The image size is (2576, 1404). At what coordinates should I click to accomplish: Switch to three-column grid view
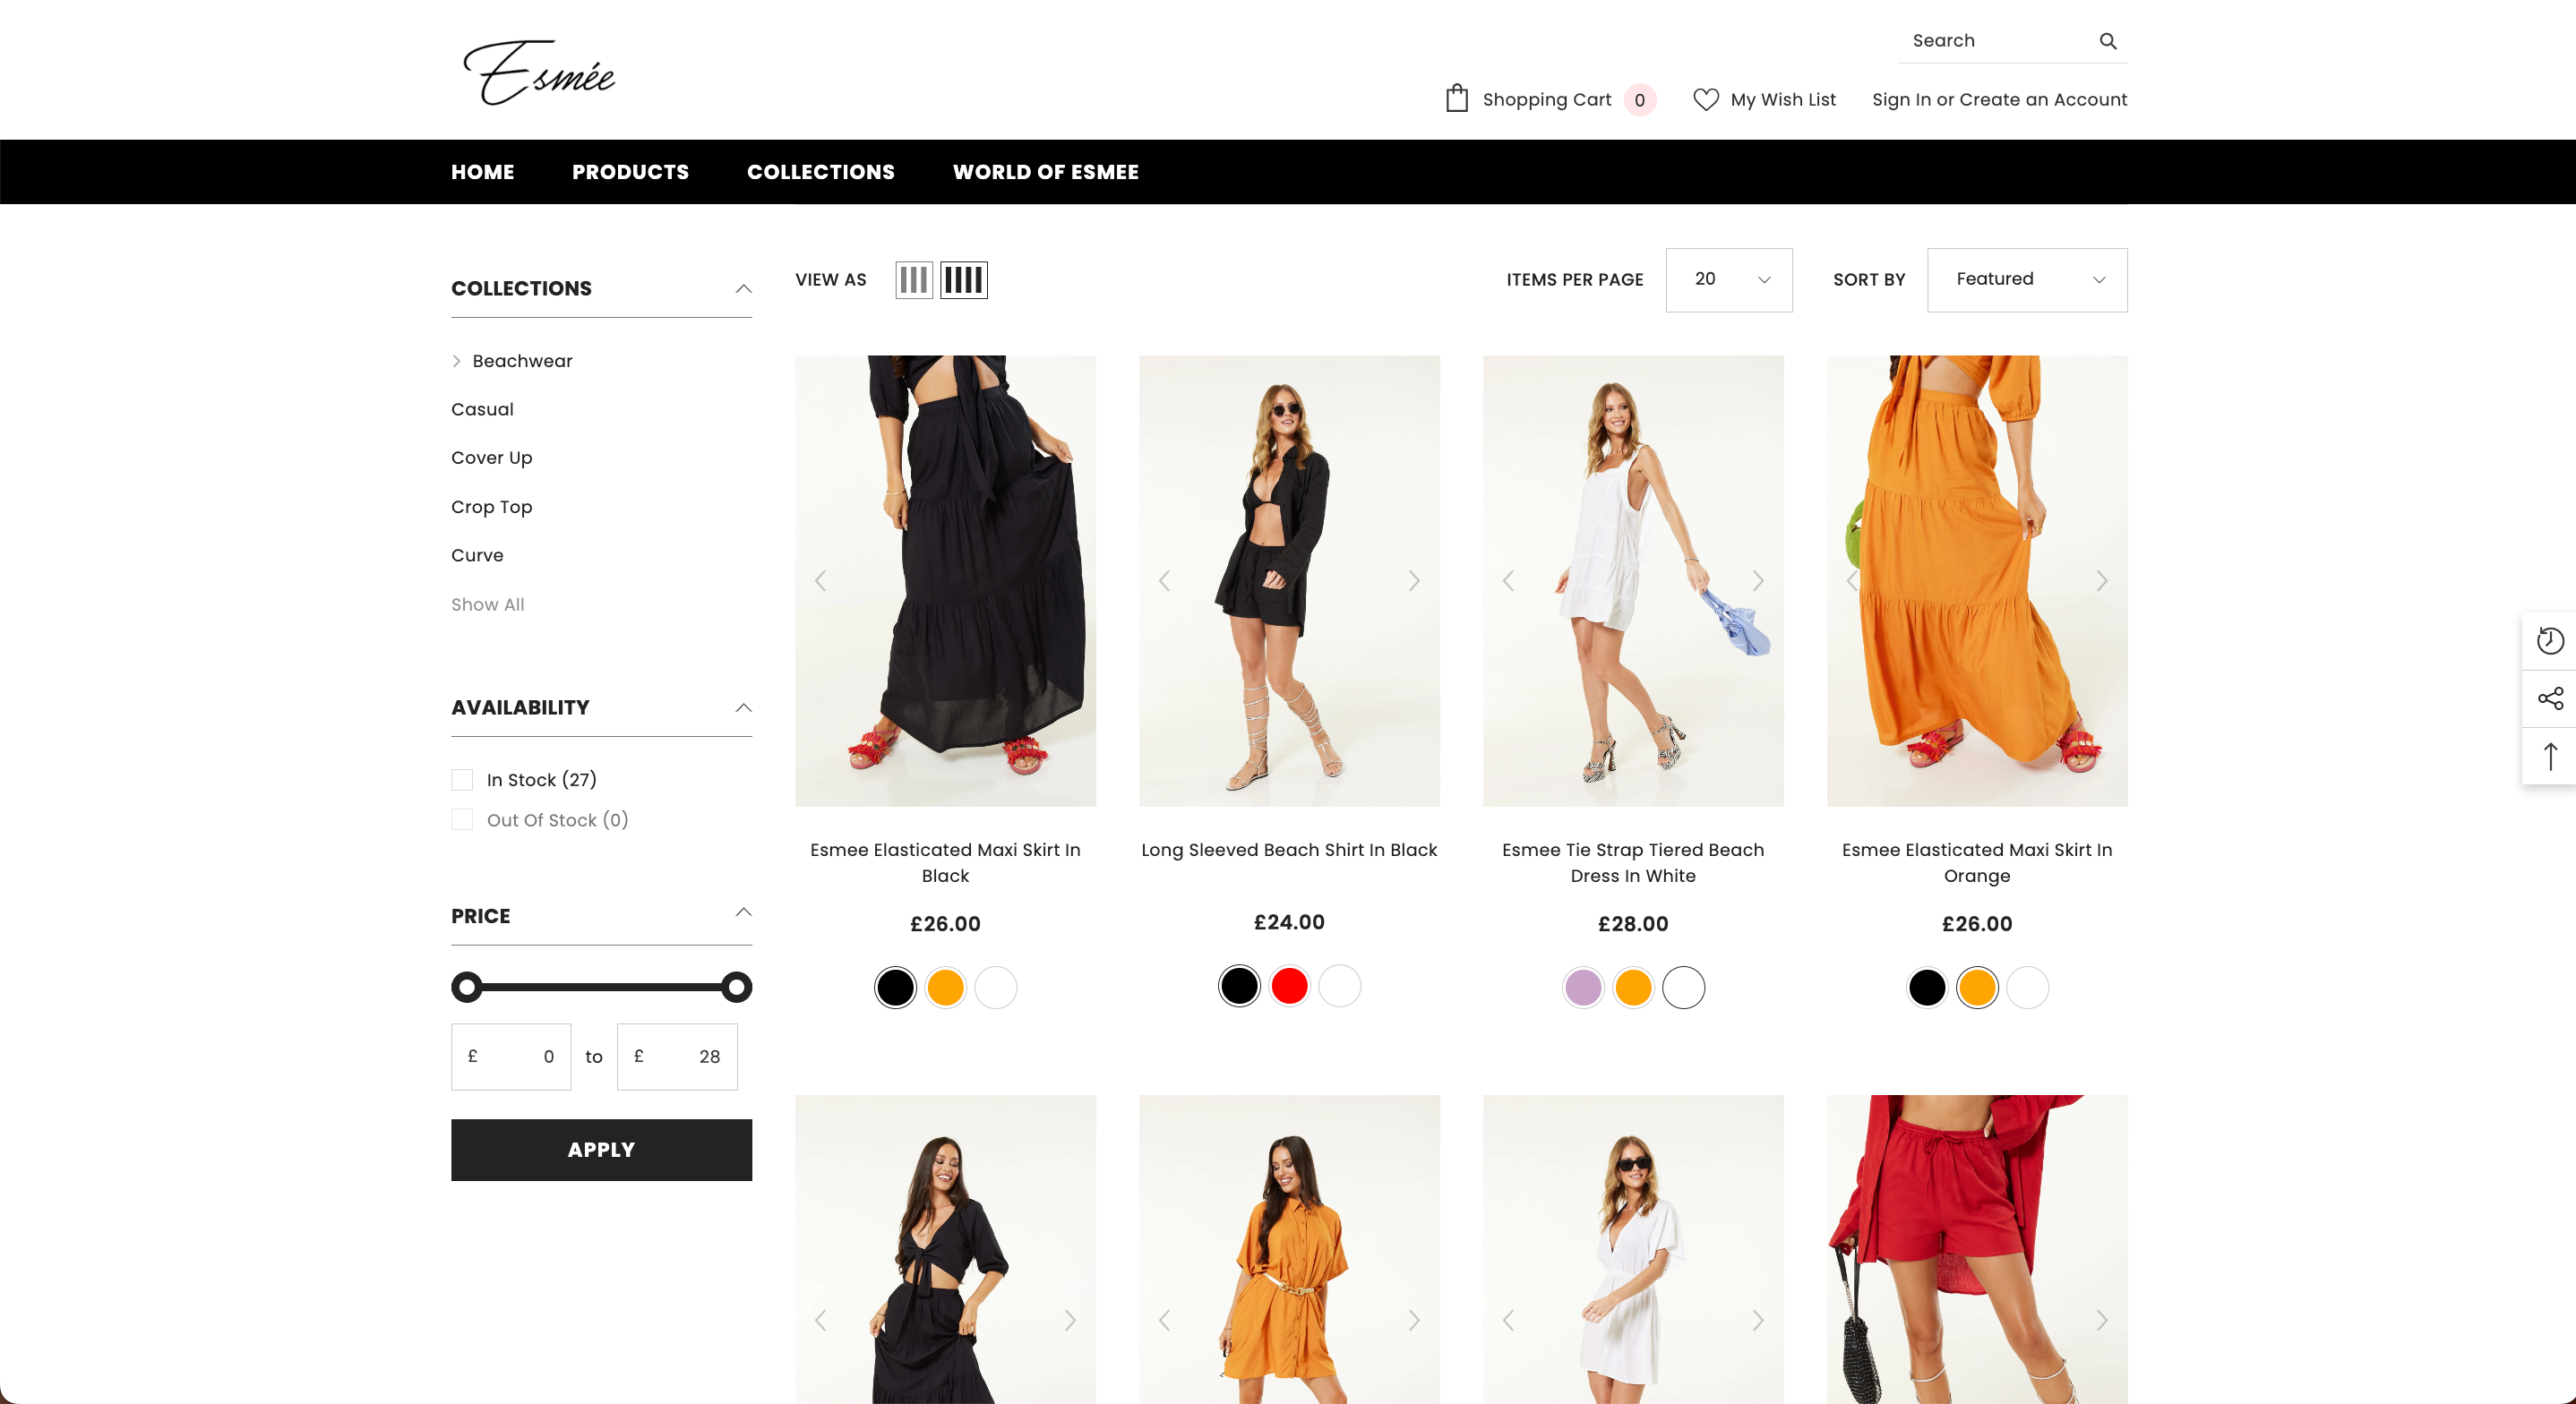point(913,280)
